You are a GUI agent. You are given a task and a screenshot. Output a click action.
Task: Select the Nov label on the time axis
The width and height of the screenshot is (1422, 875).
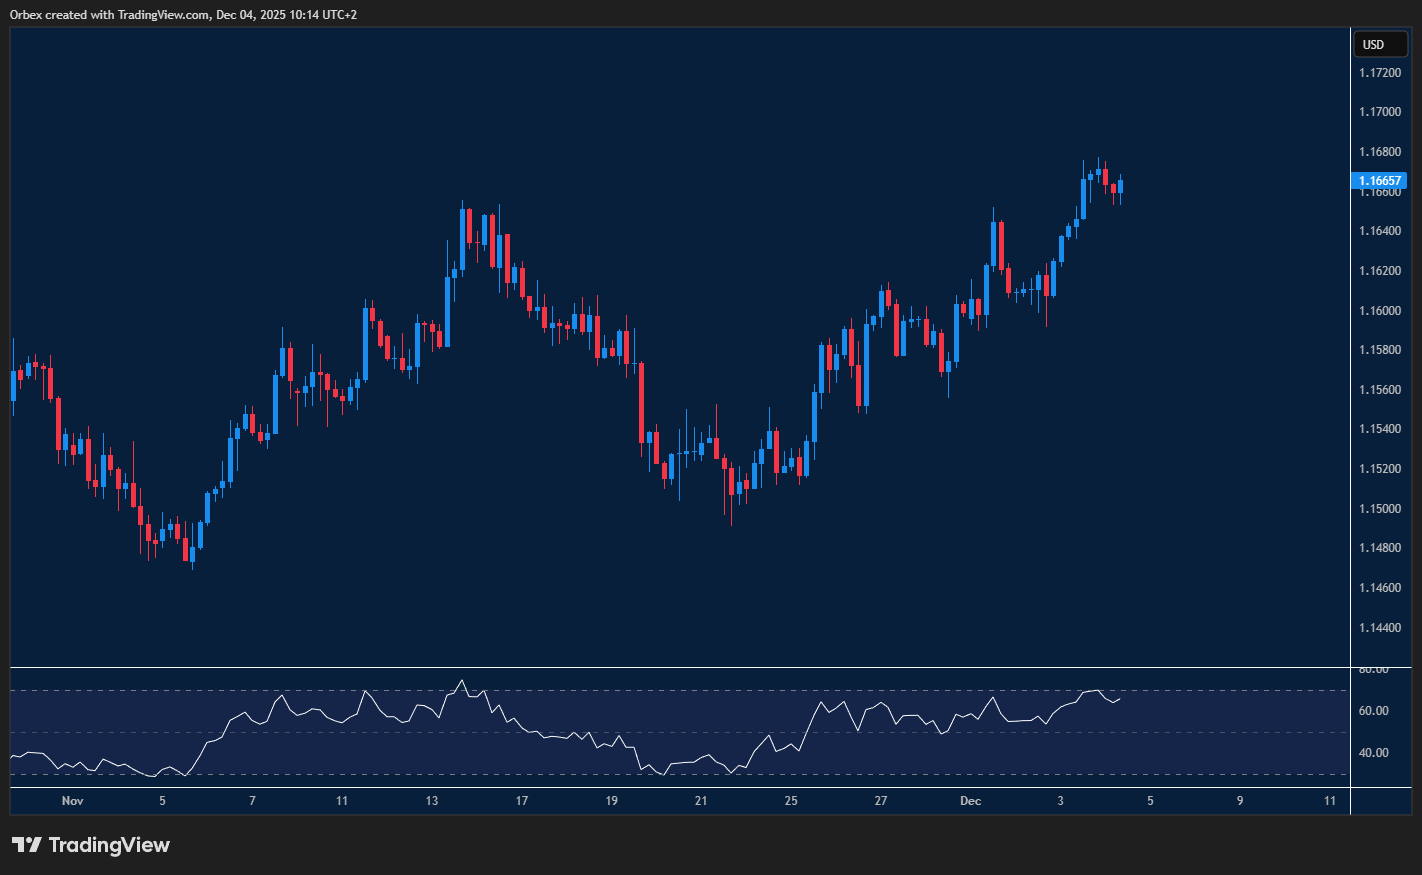[x=72, y=800]
